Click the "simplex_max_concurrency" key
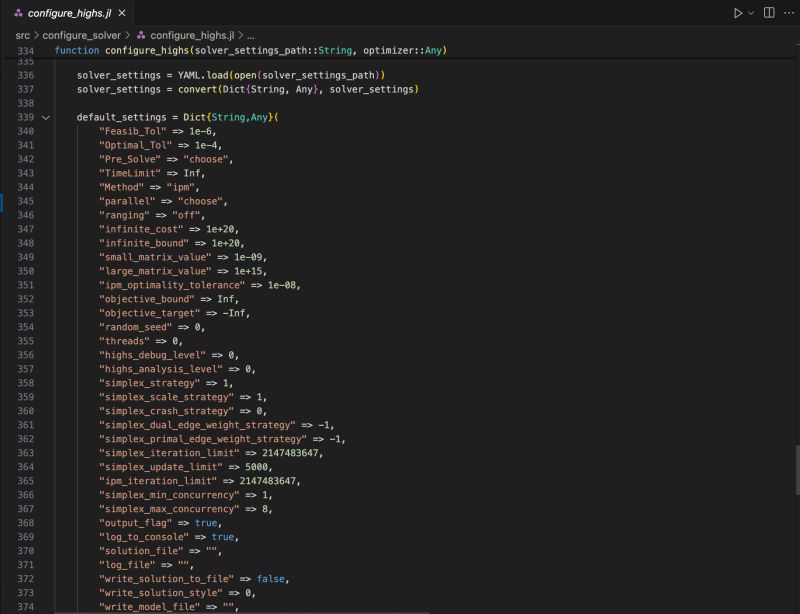The image size is (800, 614). (x=169, y=509)
